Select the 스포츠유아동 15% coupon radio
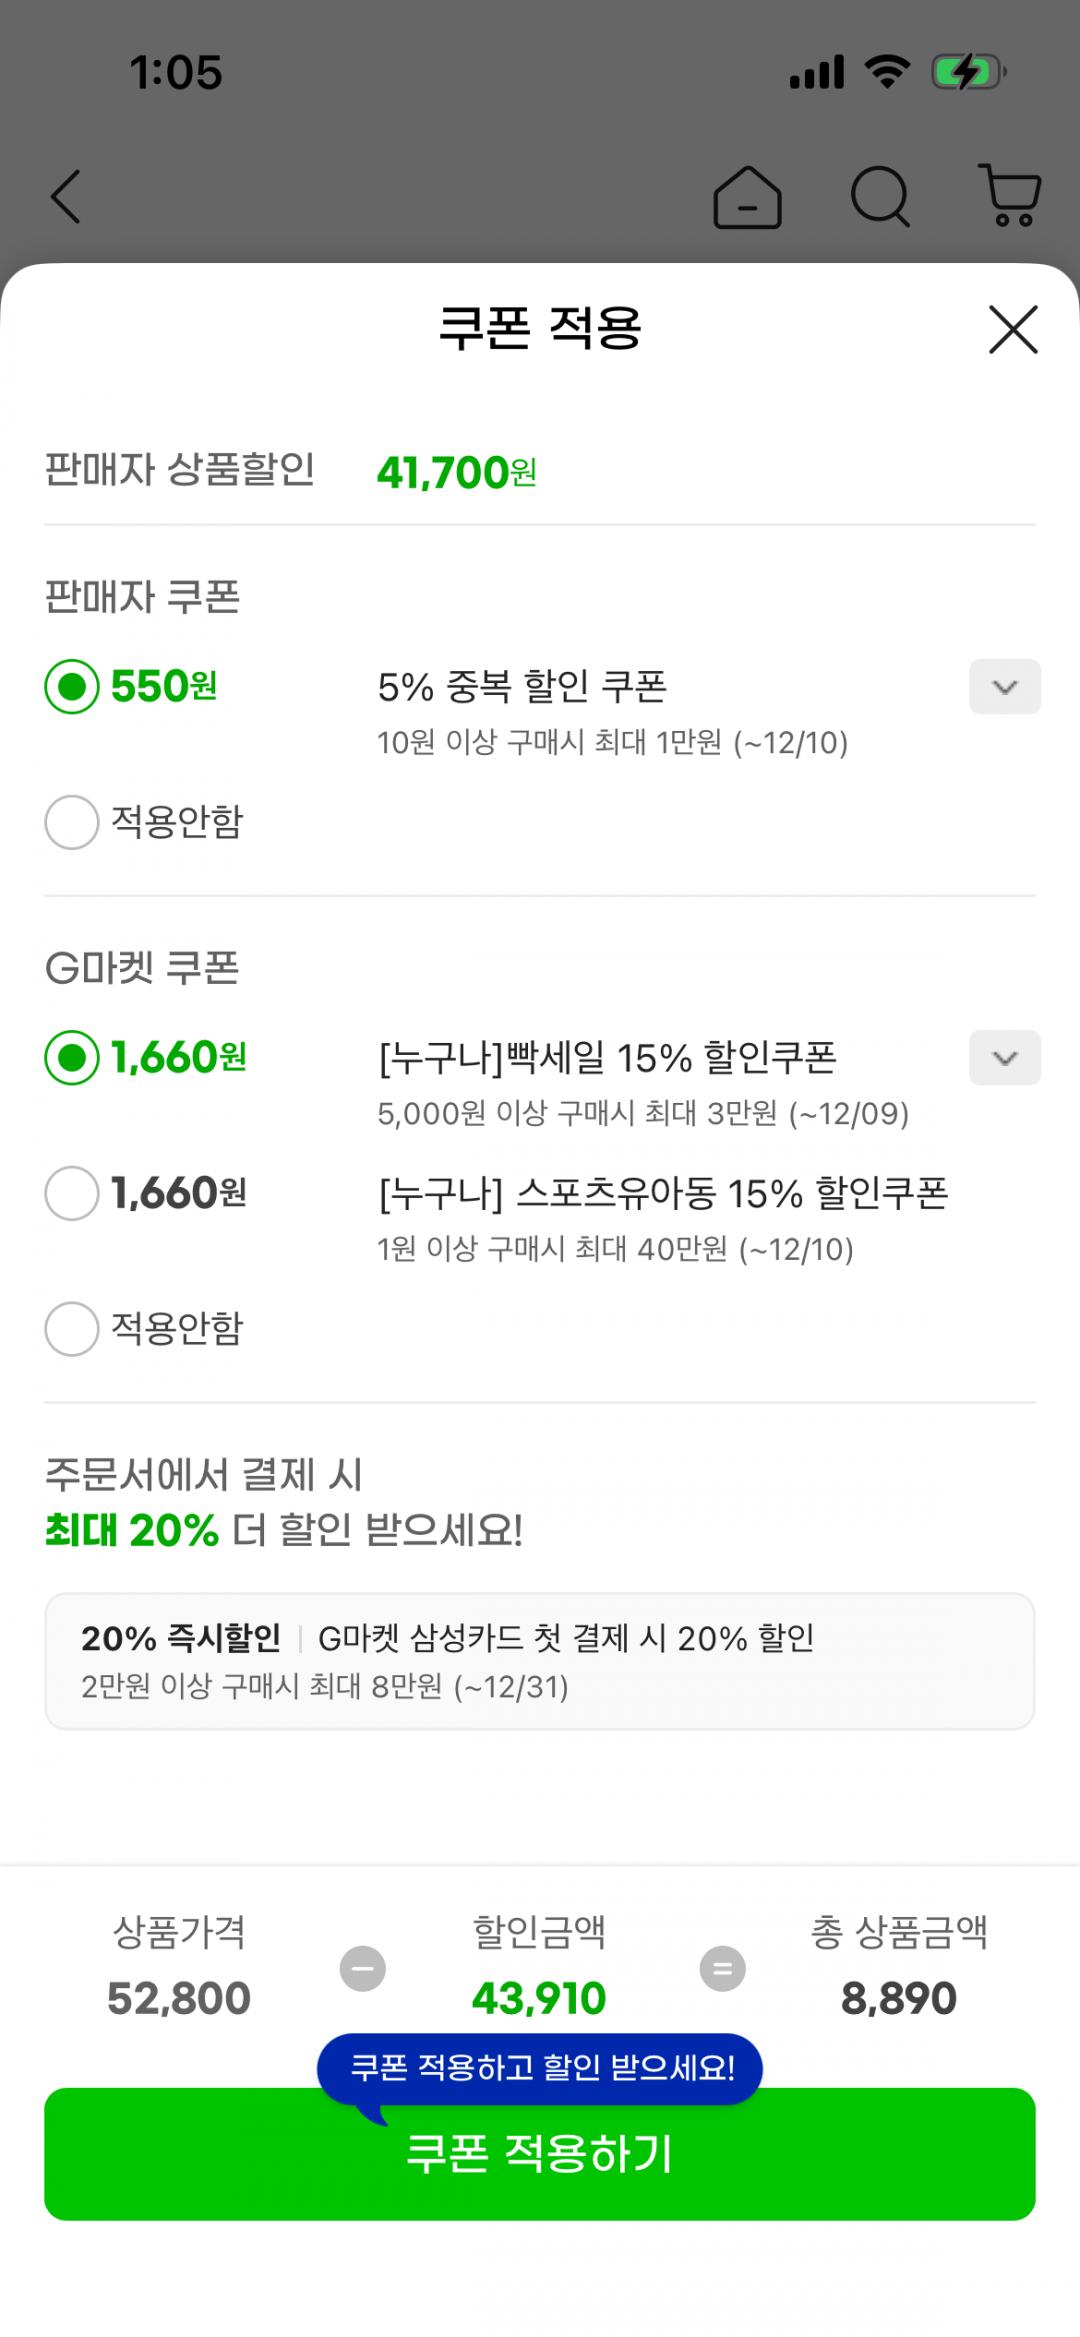The height and width of the screenshot is (2337, 1080). 72,1193
